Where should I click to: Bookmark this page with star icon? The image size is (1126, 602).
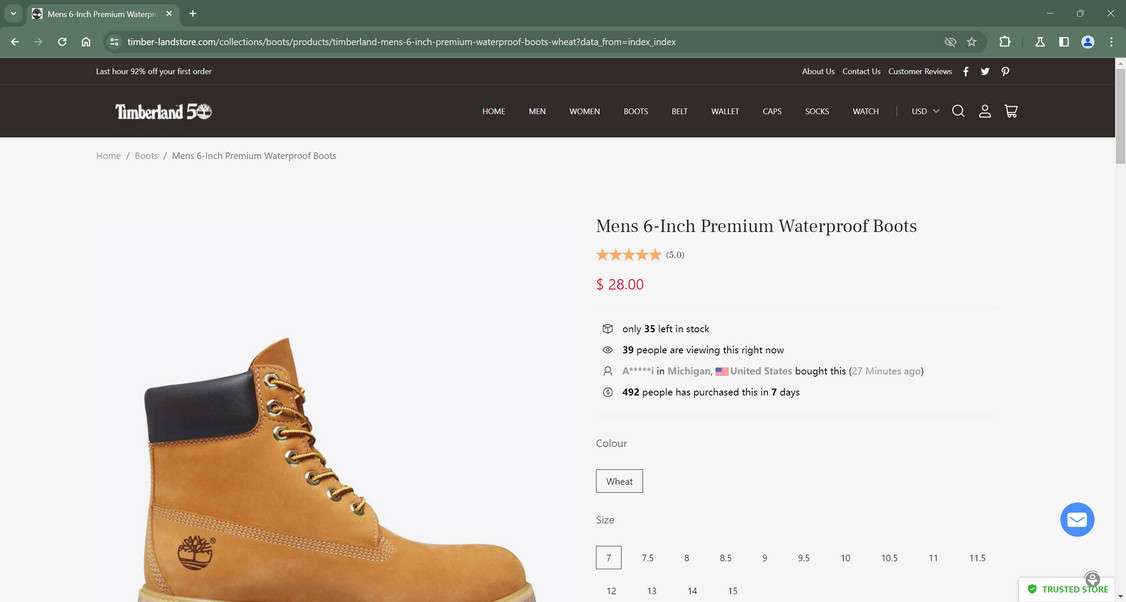(971, 42)
